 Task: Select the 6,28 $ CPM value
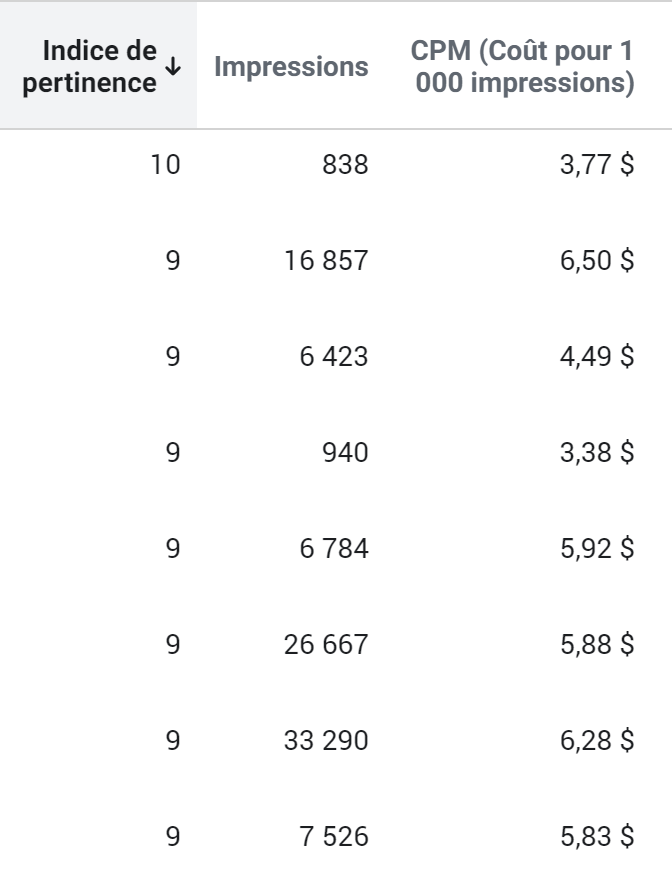(x=597, y=741)
